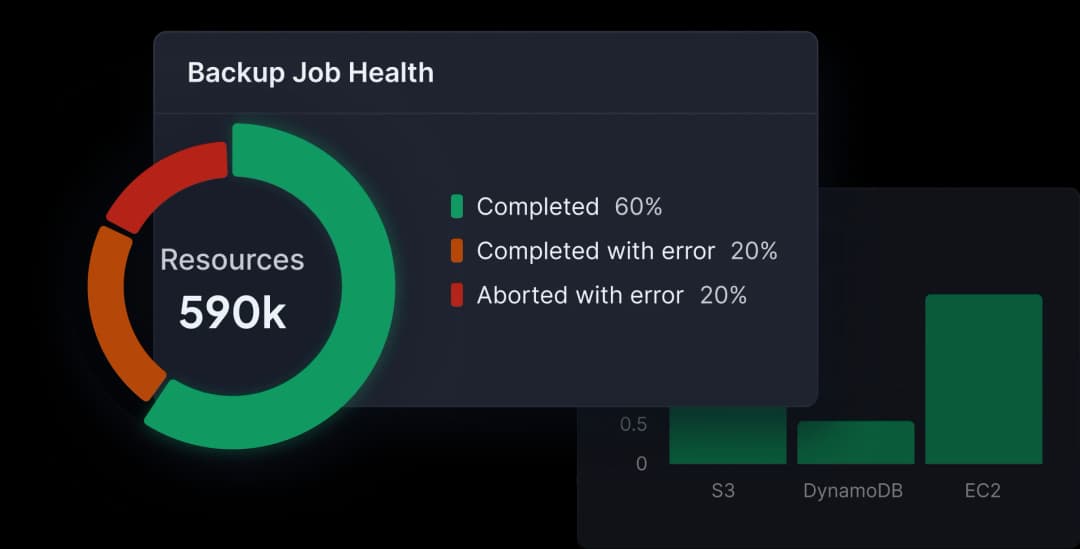The width and height of the screenshot is (1080, 549).
Task: Click the orange Completed with error swatch
Action: click(457, 251)
